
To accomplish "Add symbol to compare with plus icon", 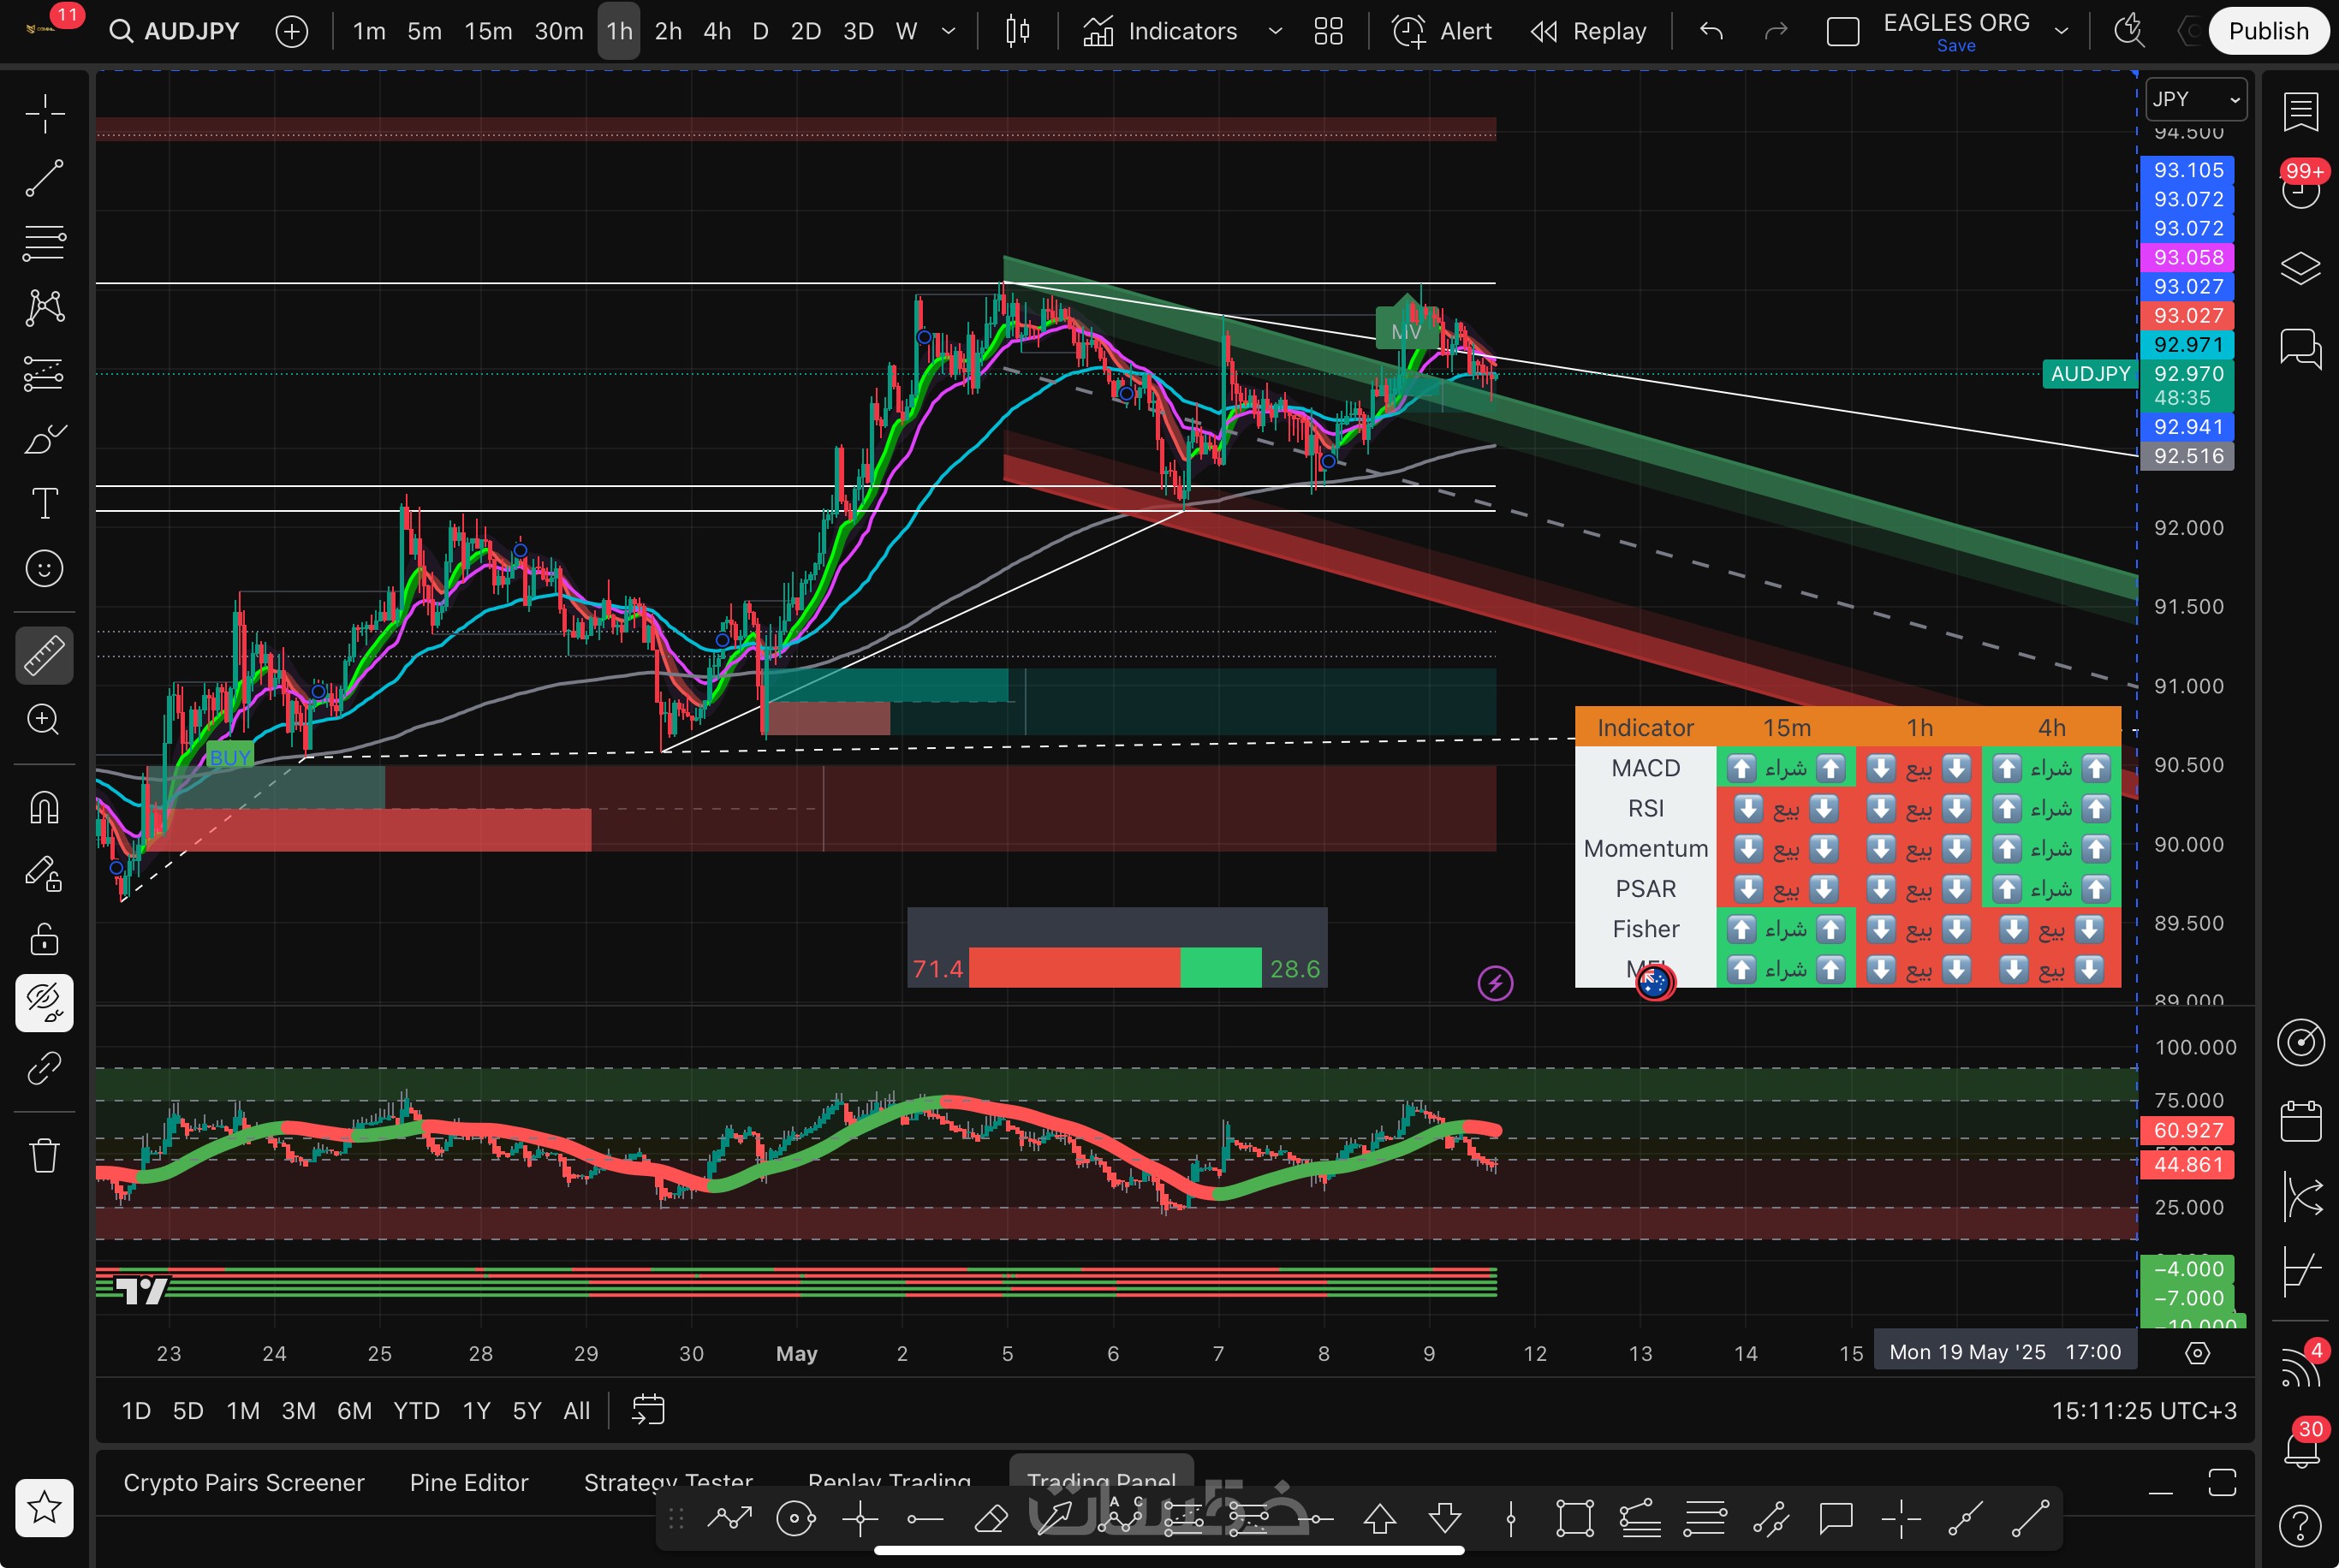I will (291, 31).
